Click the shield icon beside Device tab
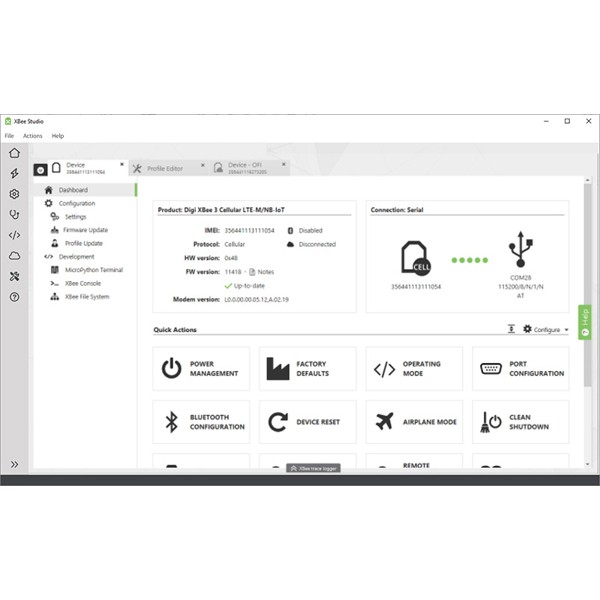600x600 pixels. pyautogui.click(x=41, y=170)
